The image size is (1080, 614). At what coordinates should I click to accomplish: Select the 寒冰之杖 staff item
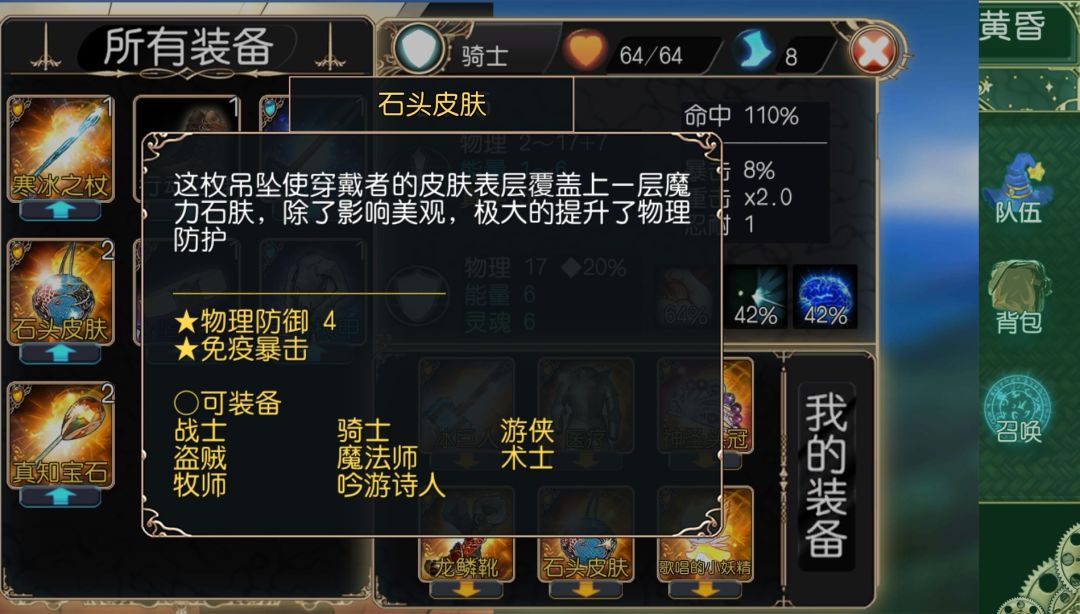pyautogui.click(x=60, y=148)
